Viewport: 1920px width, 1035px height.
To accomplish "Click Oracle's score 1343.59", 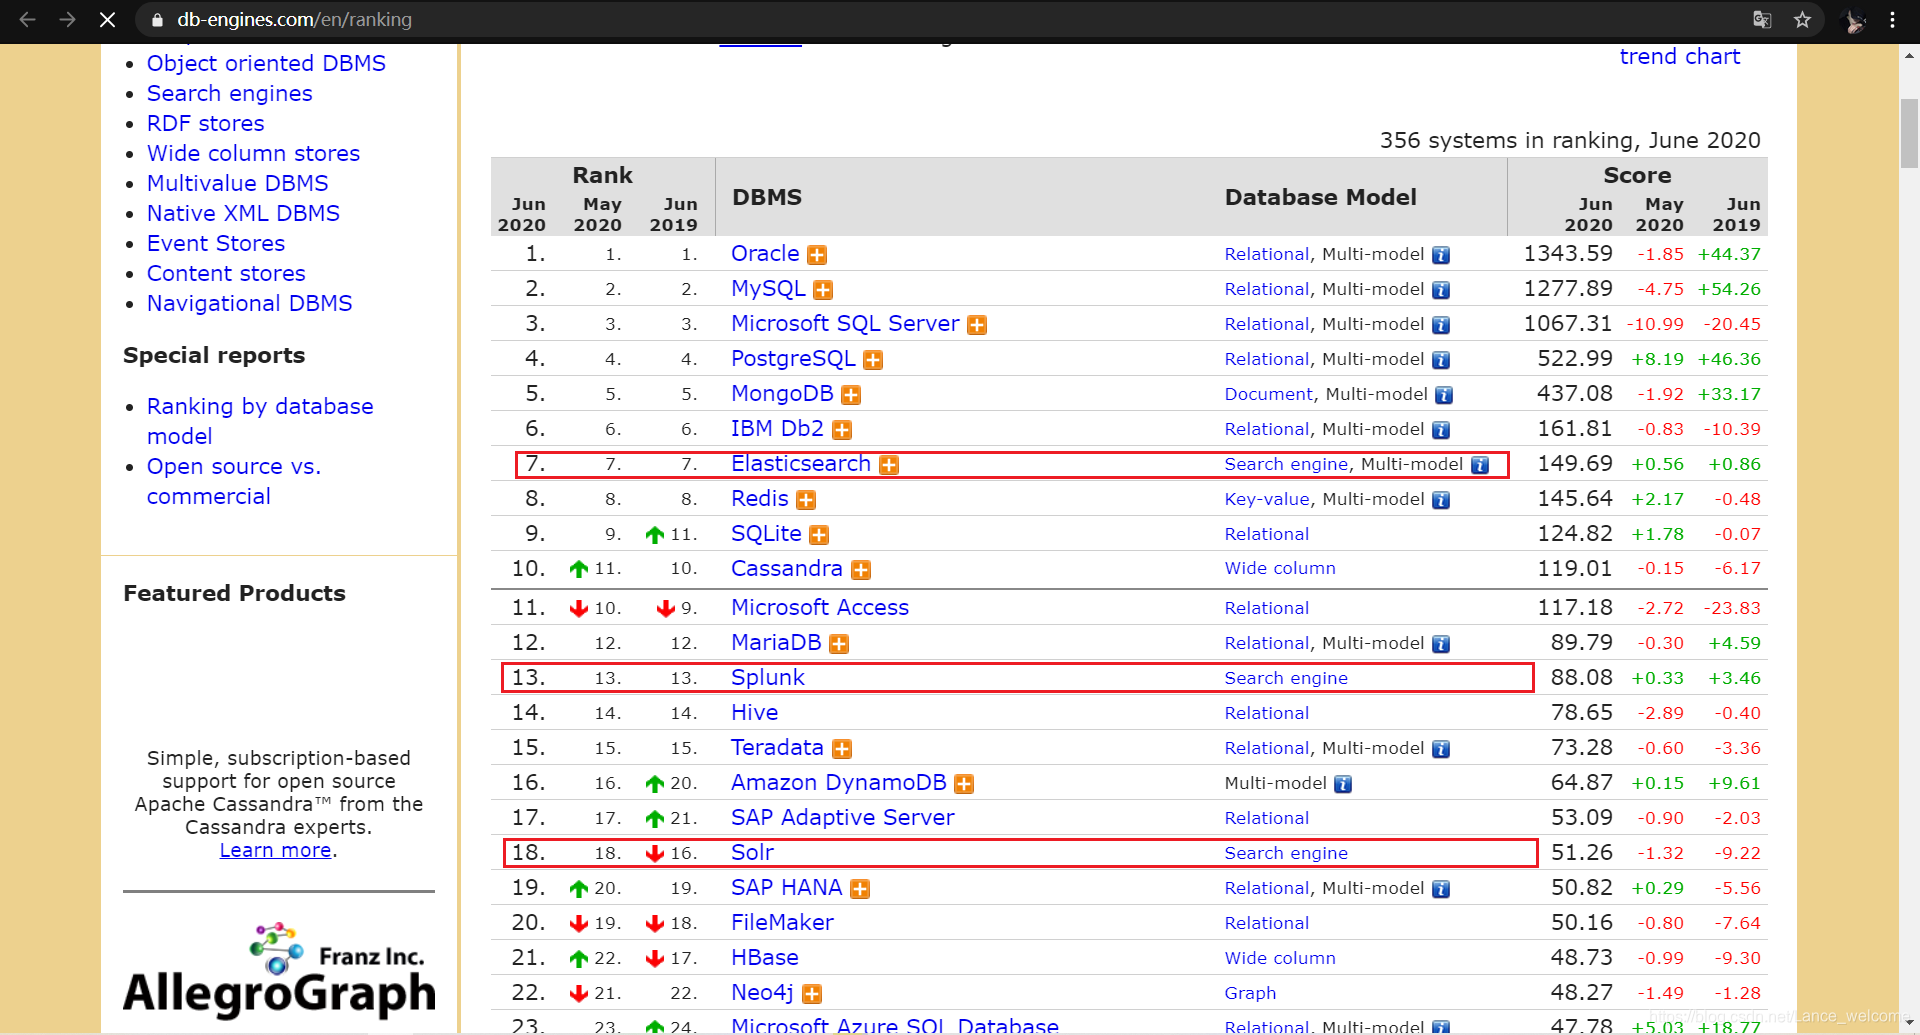I will pyautogui.click(x=1568, y=253).
